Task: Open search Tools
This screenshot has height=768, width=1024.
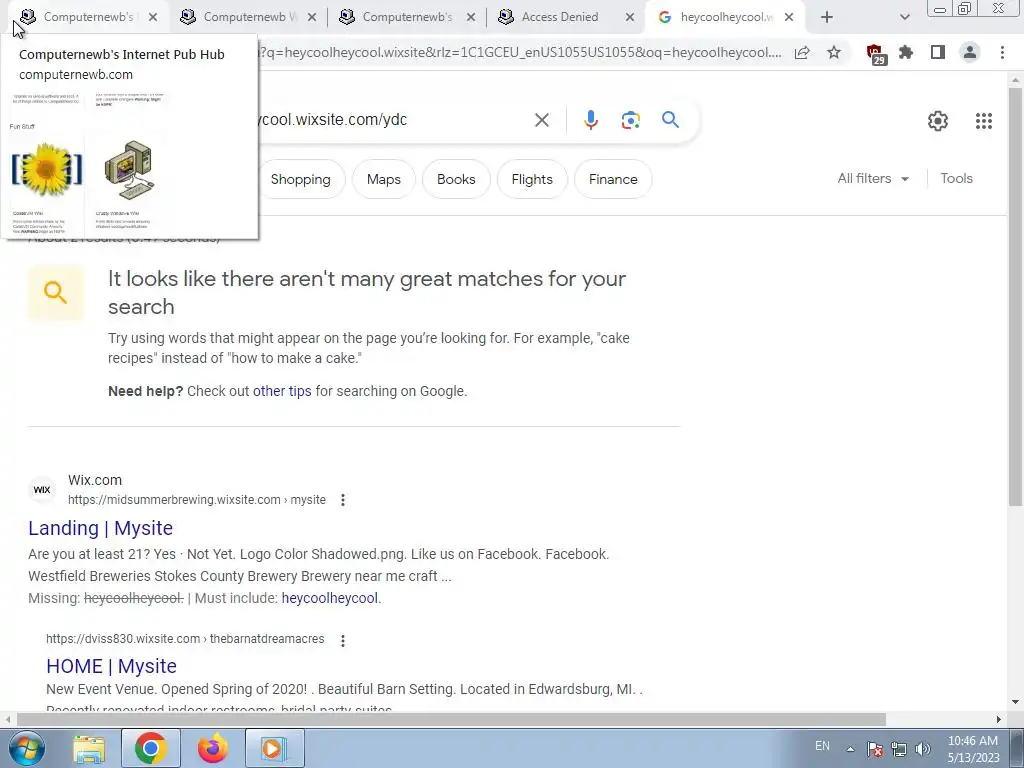Action: 956,178
